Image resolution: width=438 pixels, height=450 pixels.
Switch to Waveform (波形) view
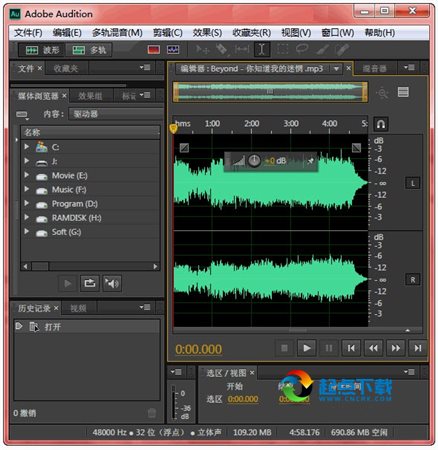[42, 50]
